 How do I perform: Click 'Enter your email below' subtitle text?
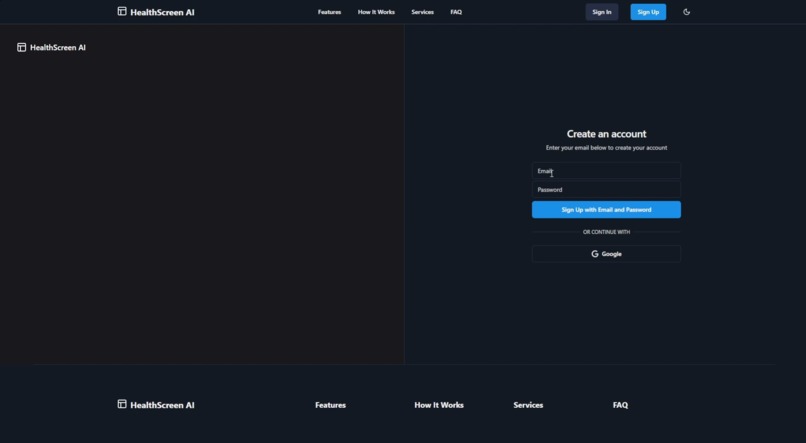pos(607,147)
